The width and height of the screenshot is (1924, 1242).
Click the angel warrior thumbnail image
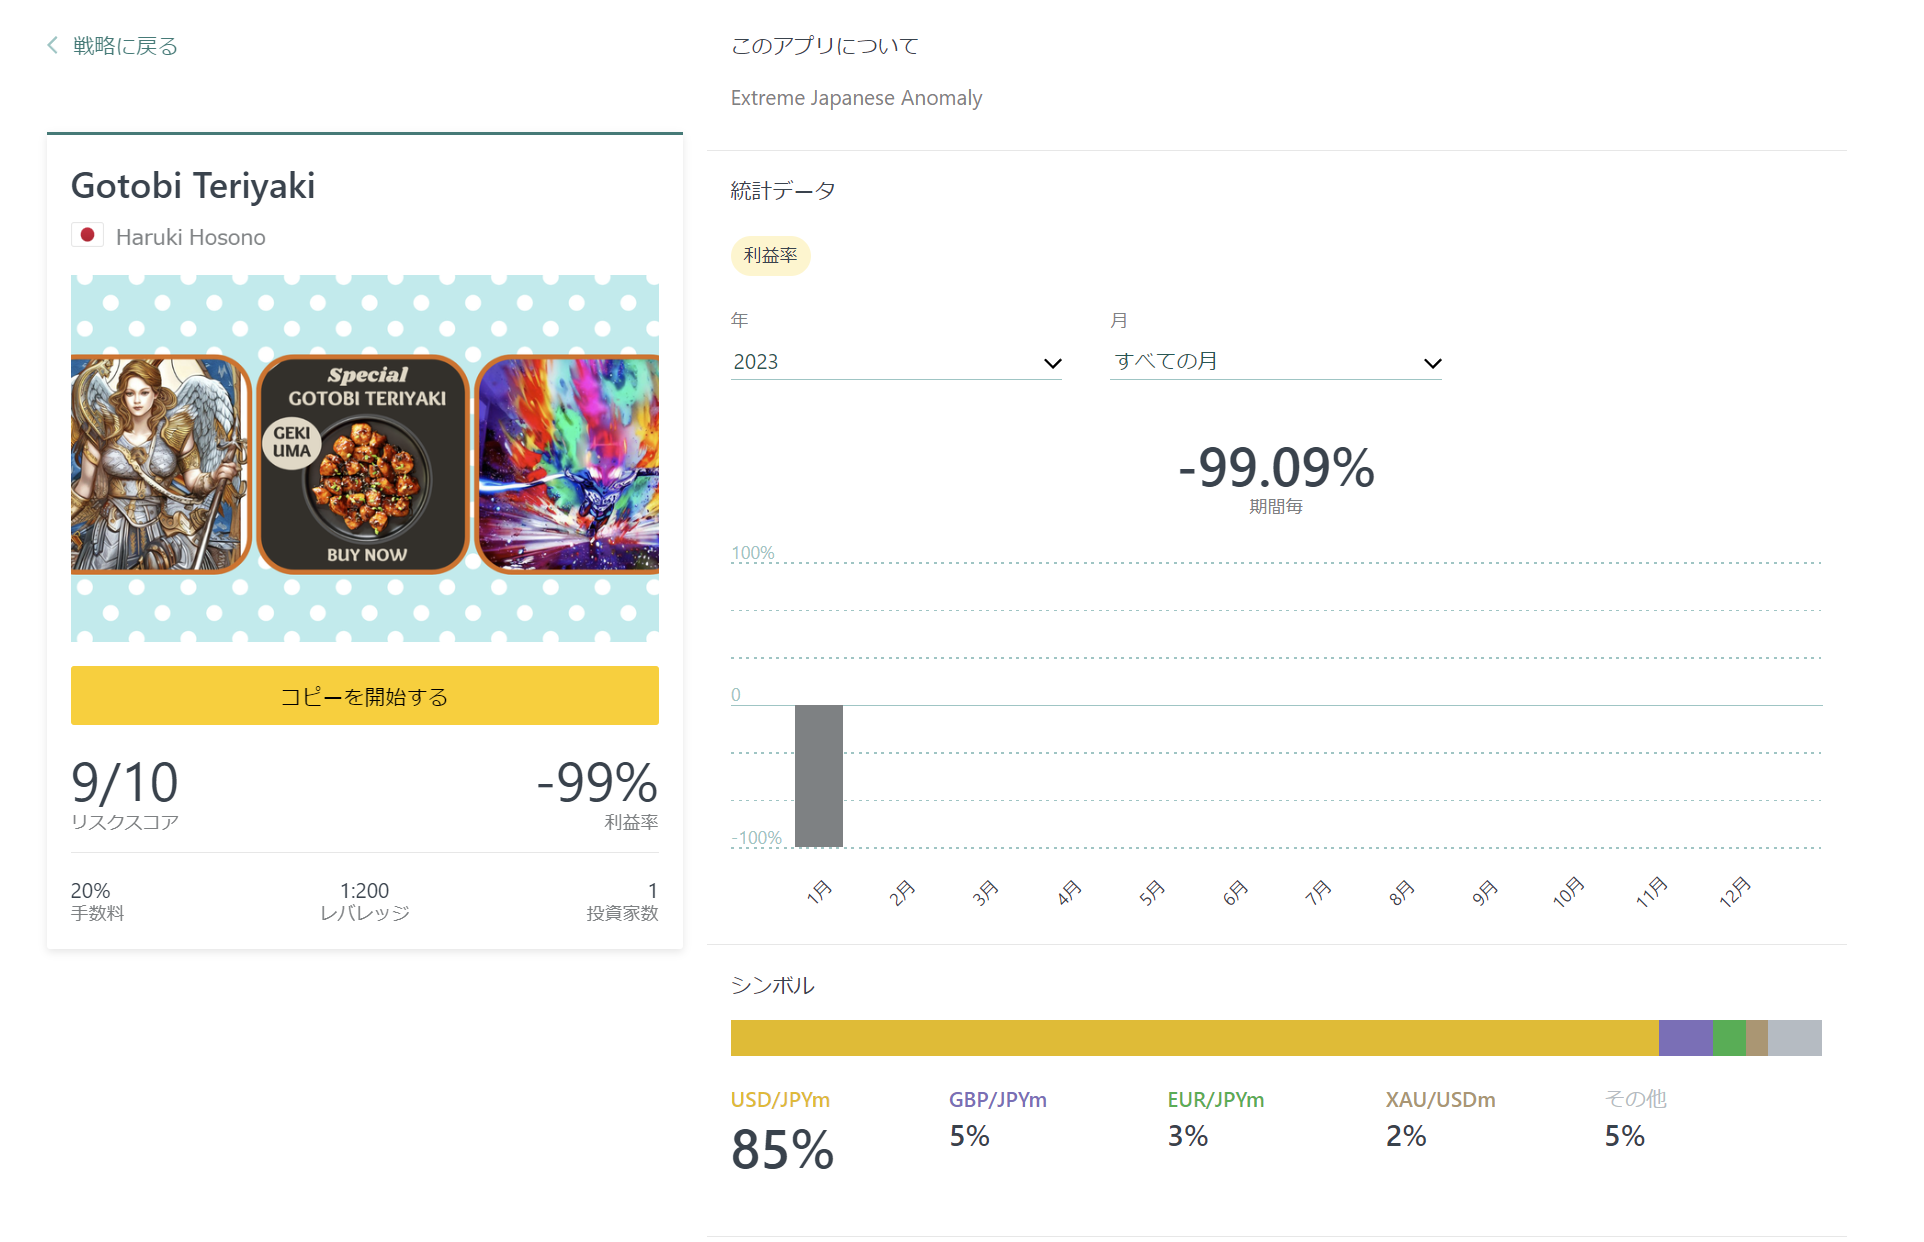160,464
